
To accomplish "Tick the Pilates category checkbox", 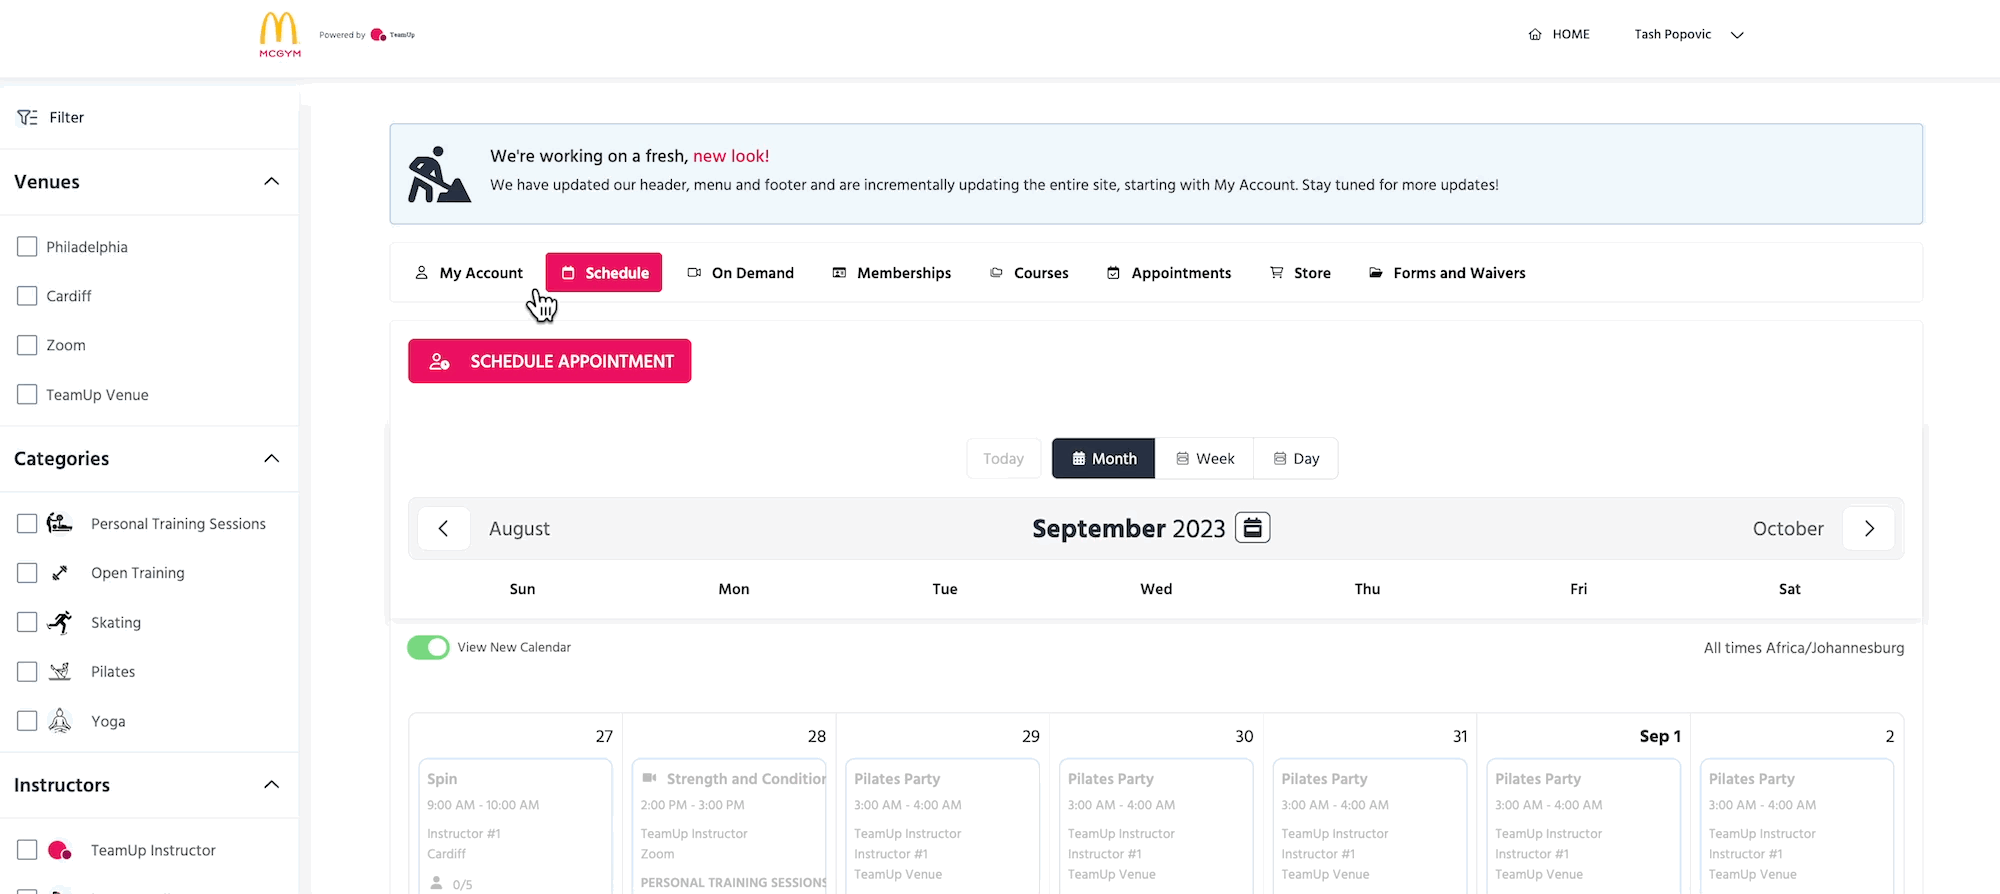I will [x=27, y=672].
